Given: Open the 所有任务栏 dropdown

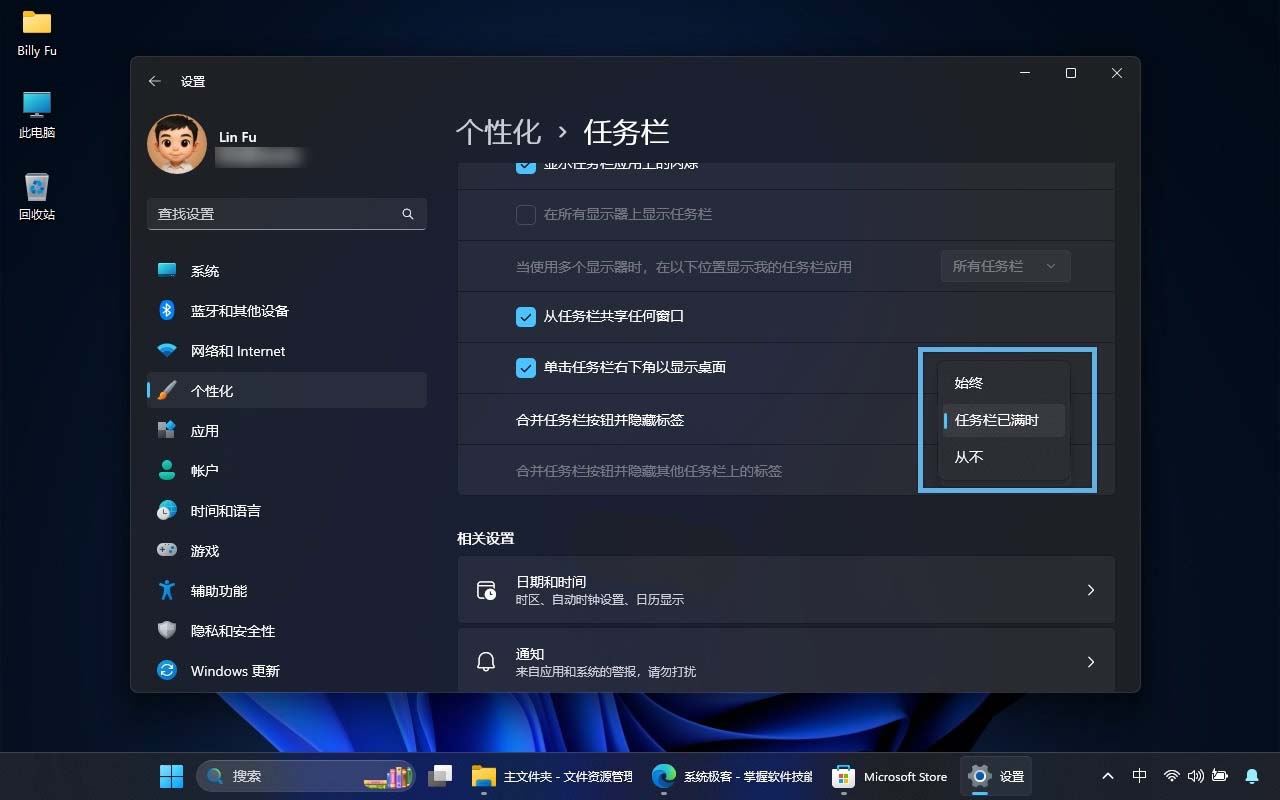Looking at the screenshot, I should tap(1004, 266).
